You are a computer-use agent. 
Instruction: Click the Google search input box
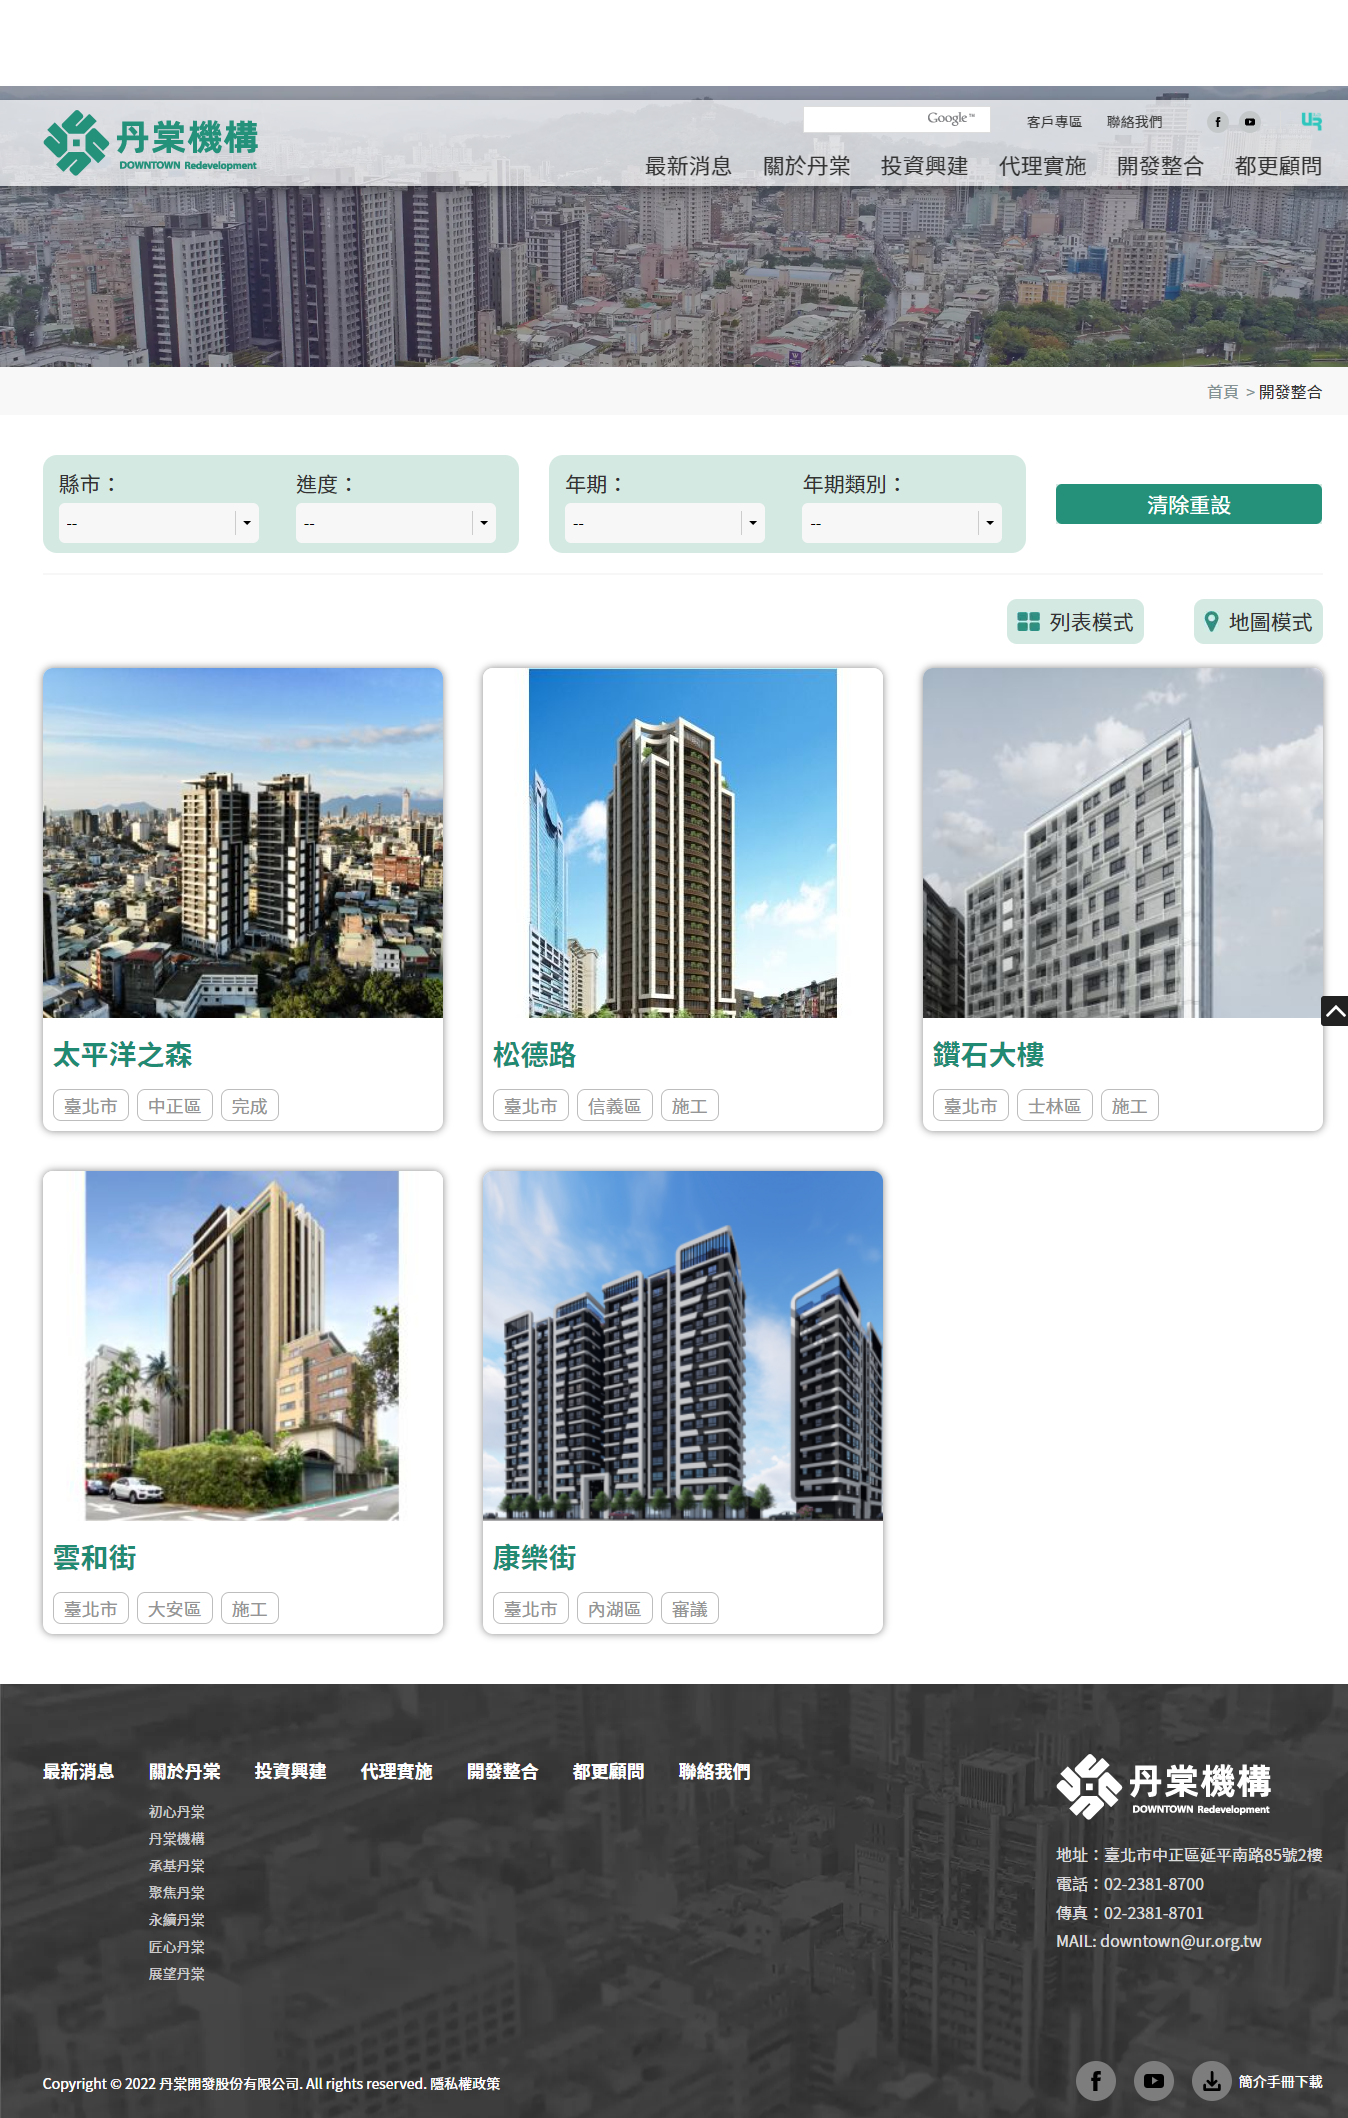(863, 119)
